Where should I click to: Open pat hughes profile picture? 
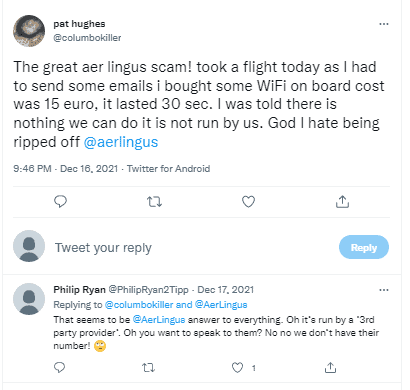[29, 31]
